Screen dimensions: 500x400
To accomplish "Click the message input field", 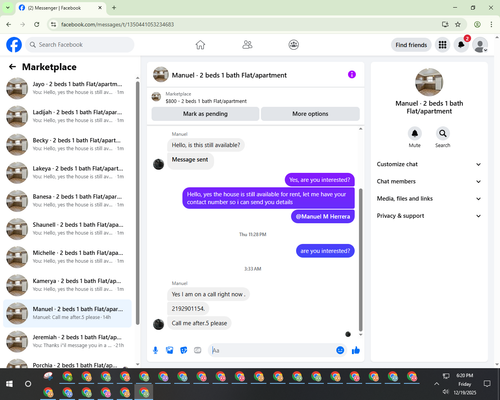I will click(272, 350).
